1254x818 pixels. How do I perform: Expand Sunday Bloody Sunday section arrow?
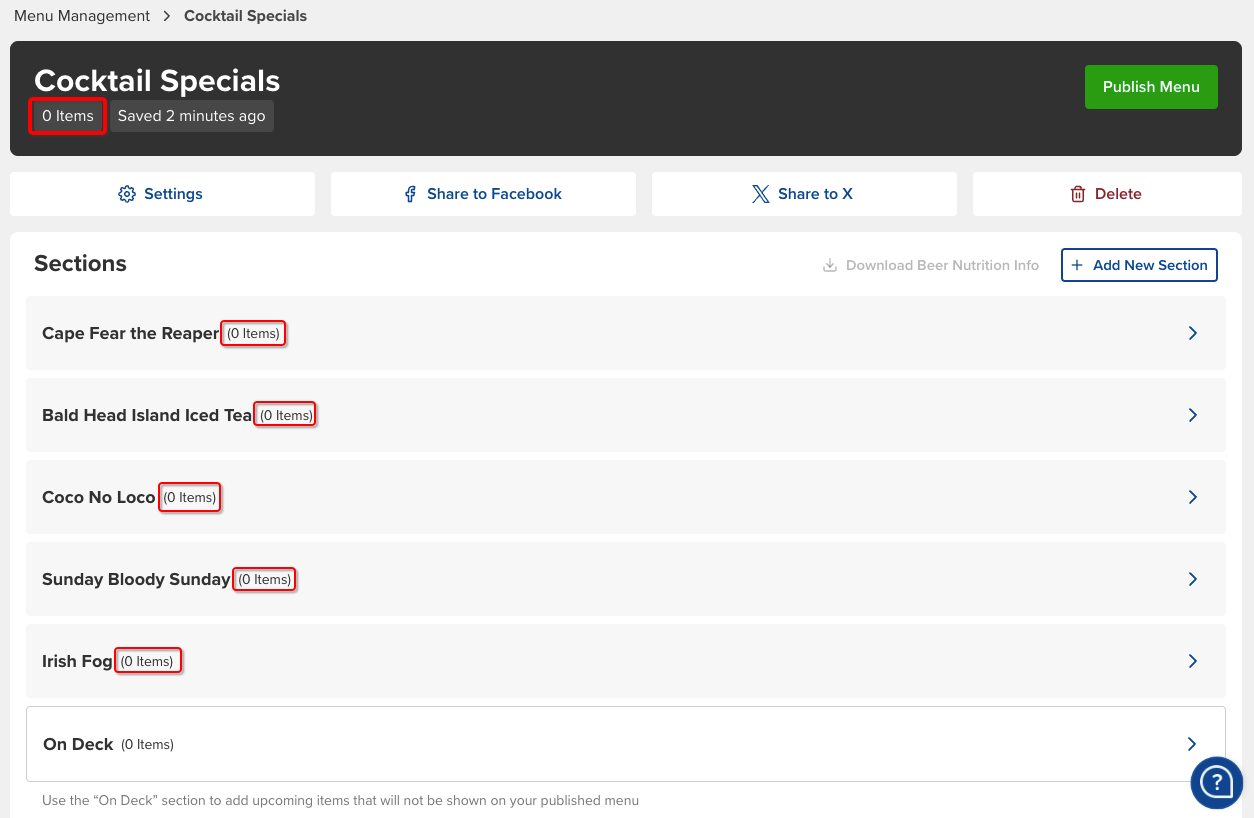(x=1192, y=579)
